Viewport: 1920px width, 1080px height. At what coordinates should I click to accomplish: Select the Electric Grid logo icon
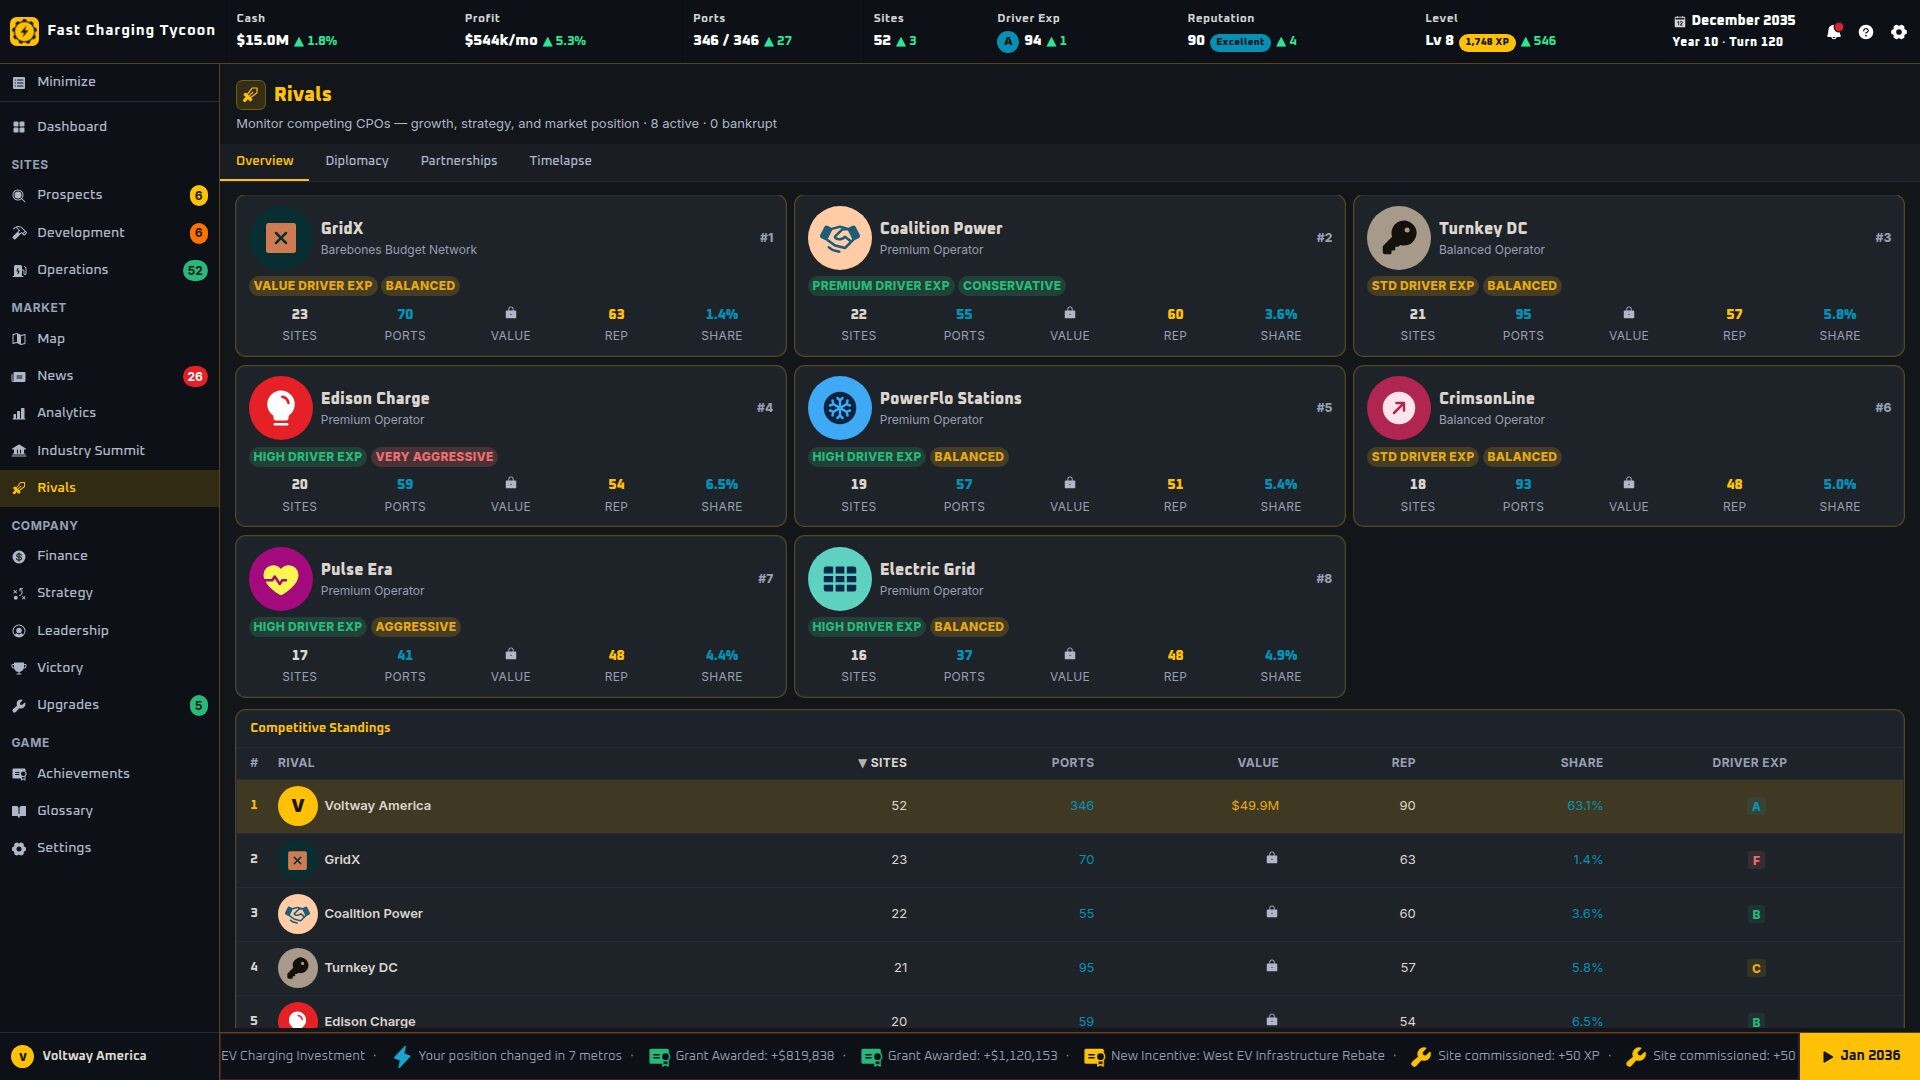[840, 579]
